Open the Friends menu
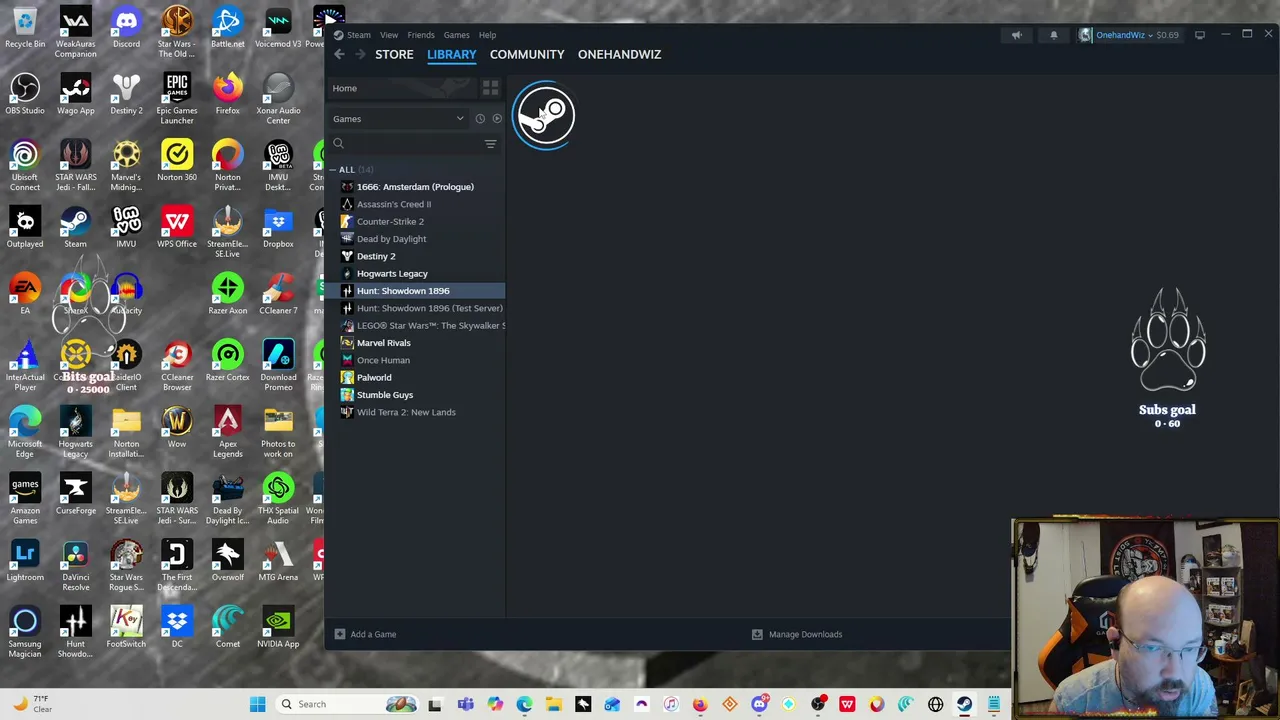 [421, 35]
